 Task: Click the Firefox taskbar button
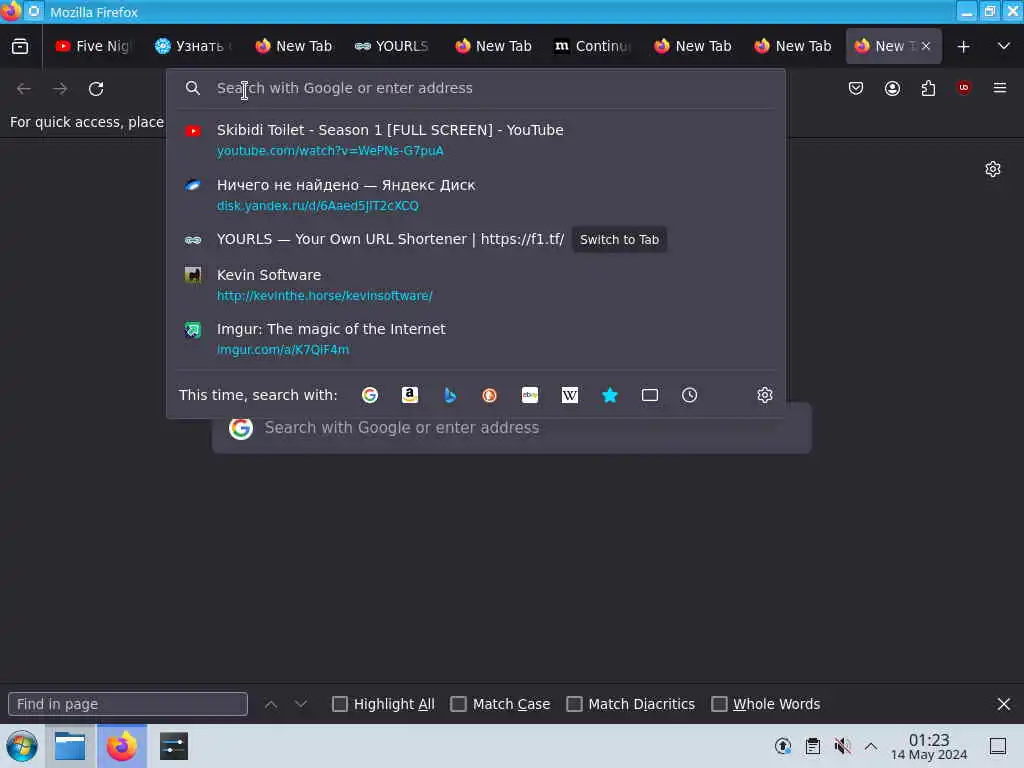(x=122, y=746)
